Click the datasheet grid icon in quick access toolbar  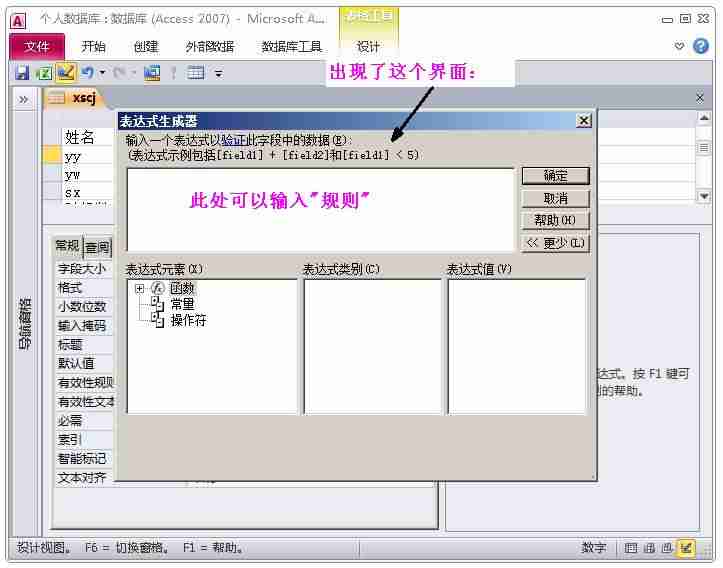point(196,73)
